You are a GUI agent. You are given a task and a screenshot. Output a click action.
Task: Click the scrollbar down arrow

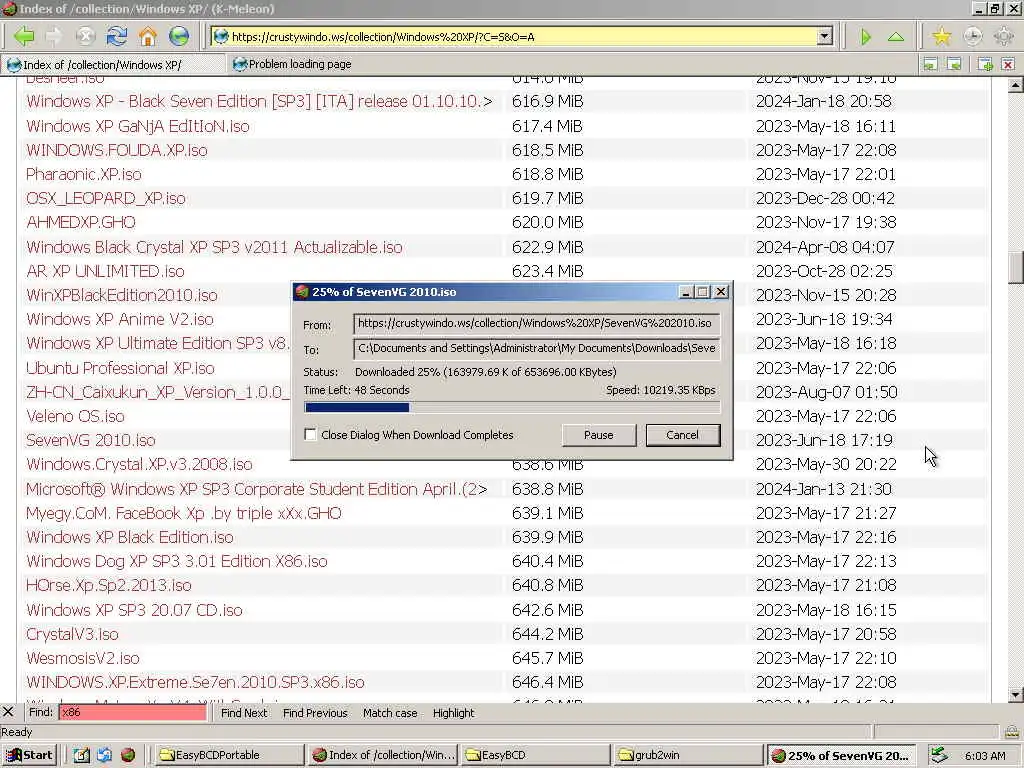[1016, 694]
